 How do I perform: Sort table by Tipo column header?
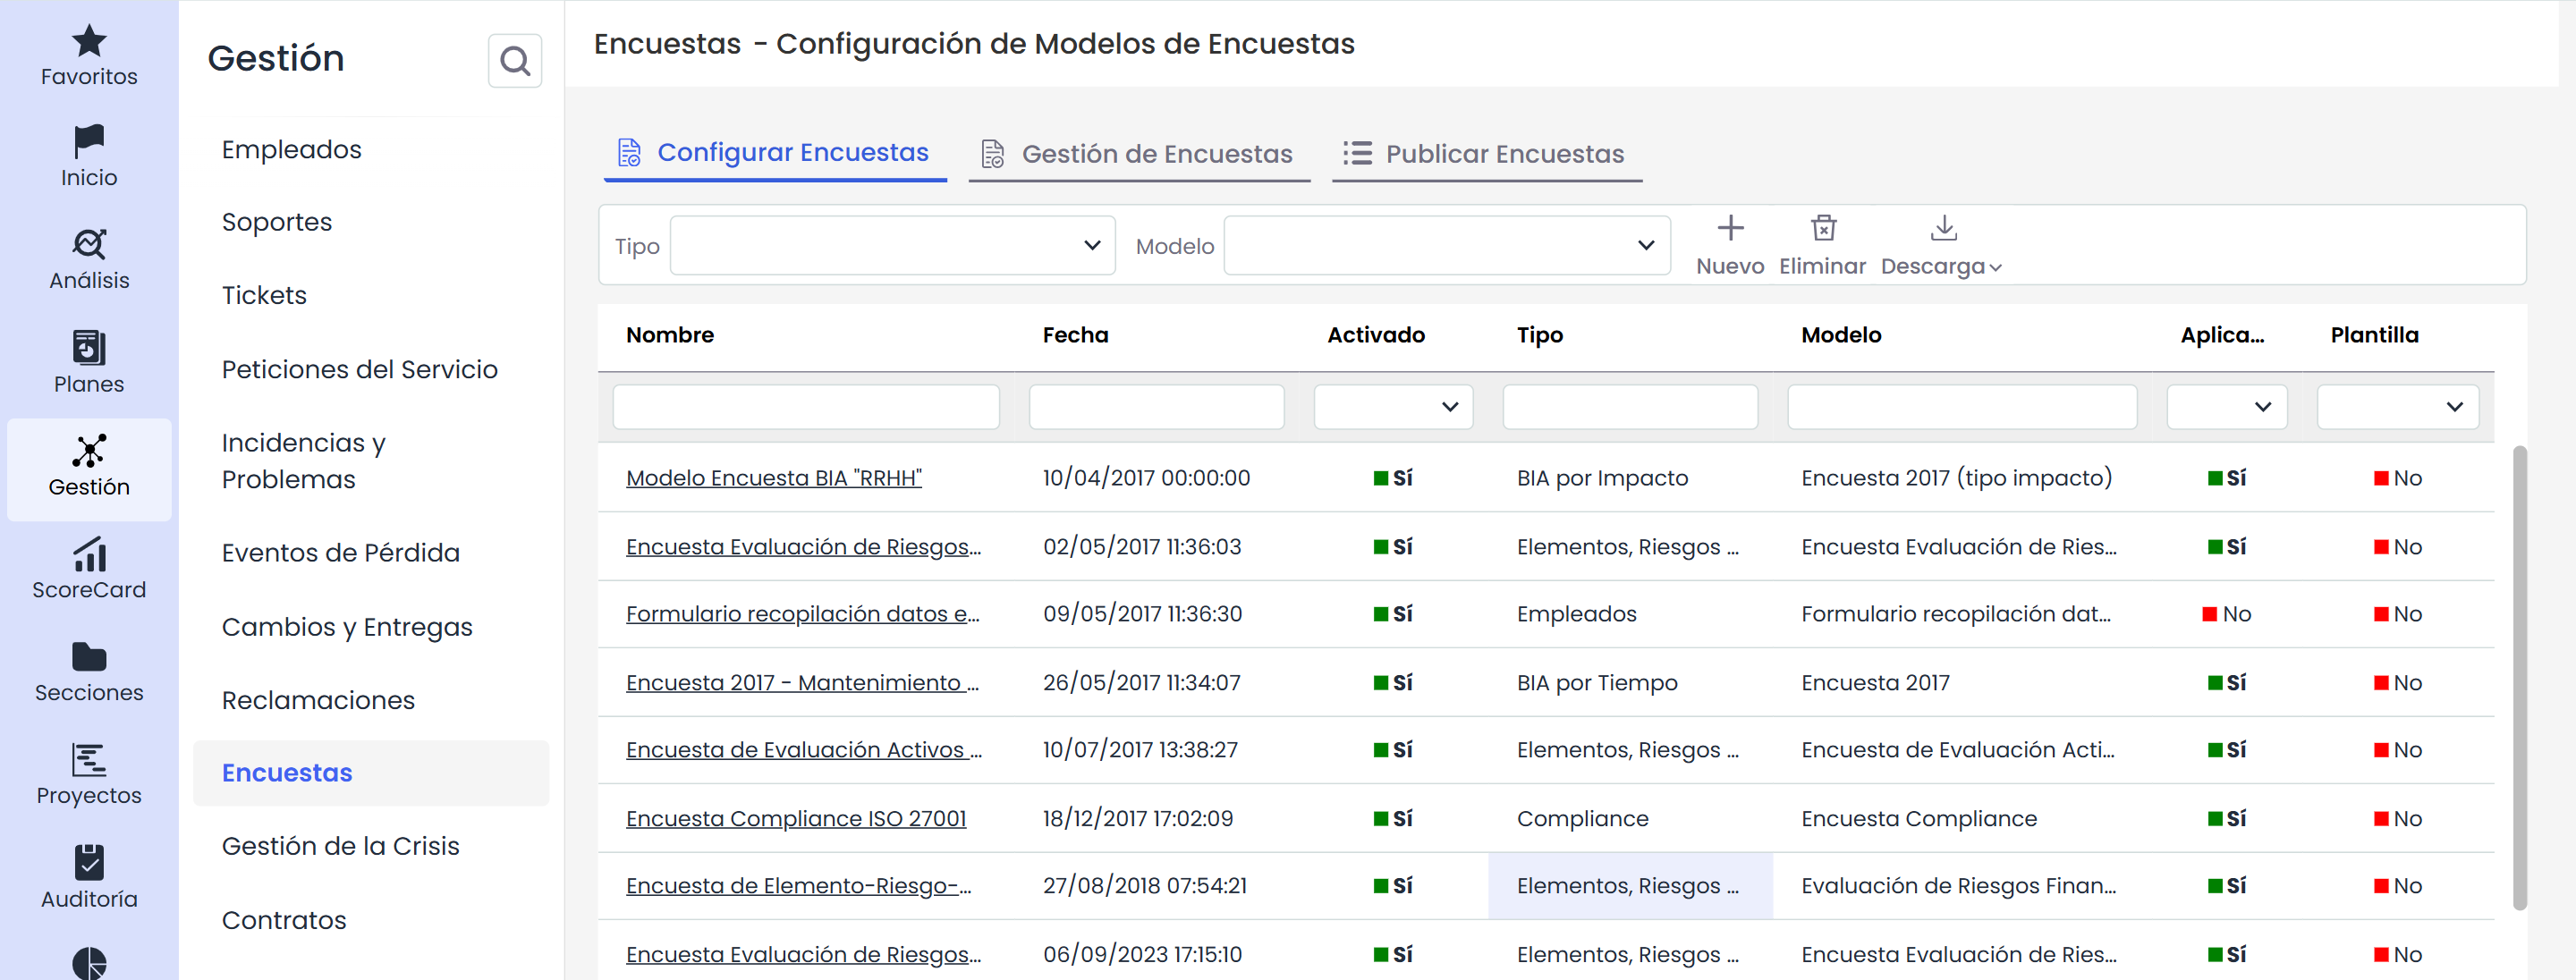click(1540, 335)
